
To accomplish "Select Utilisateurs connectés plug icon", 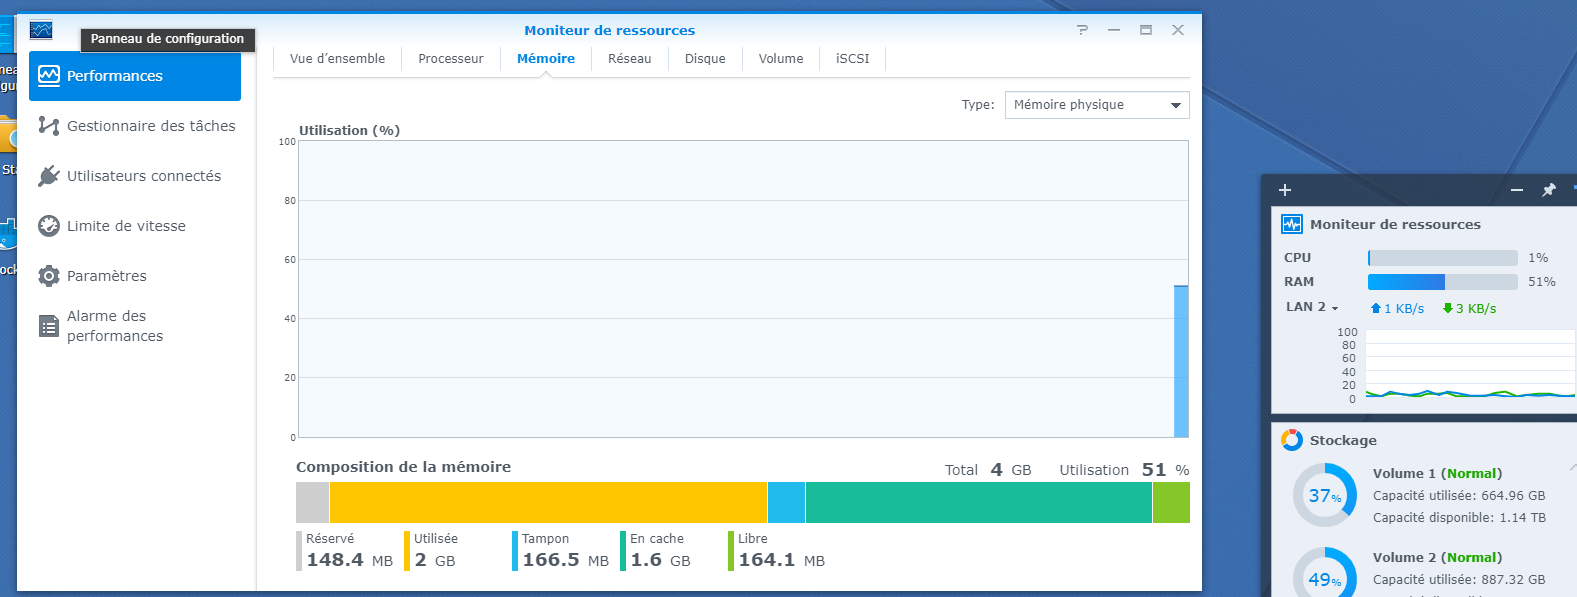I will (x=48, y=176).
